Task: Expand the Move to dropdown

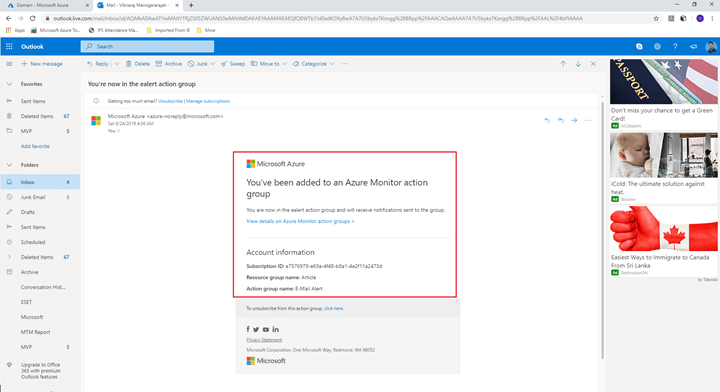Action: pyautogui.click(x=285, y=64)
